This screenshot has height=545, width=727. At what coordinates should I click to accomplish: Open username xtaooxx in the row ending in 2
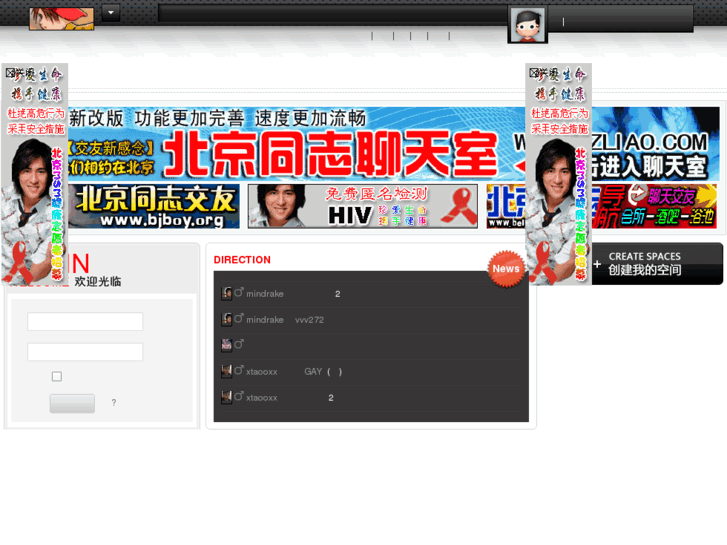[261, 398]
